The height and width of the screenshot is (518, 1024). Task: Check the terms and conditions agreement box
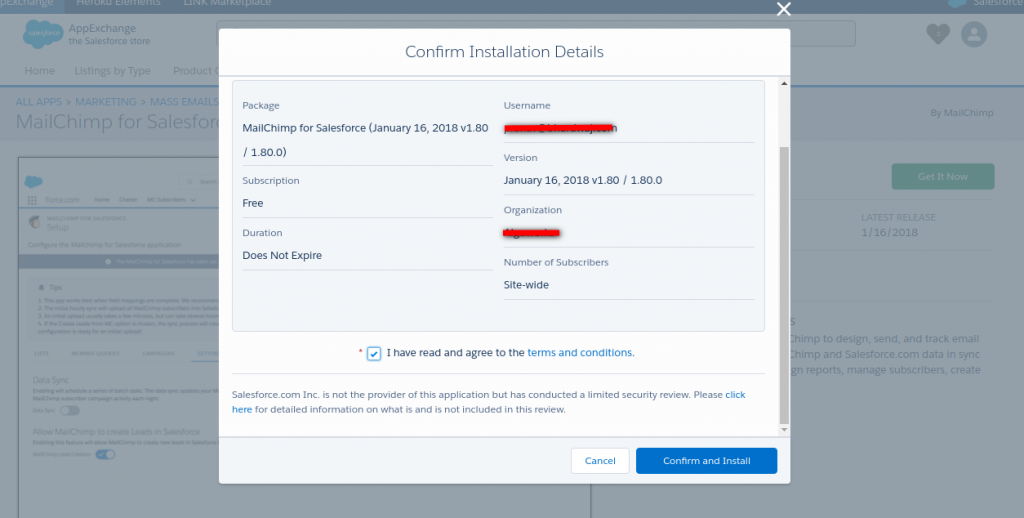(x=374, y=353)
